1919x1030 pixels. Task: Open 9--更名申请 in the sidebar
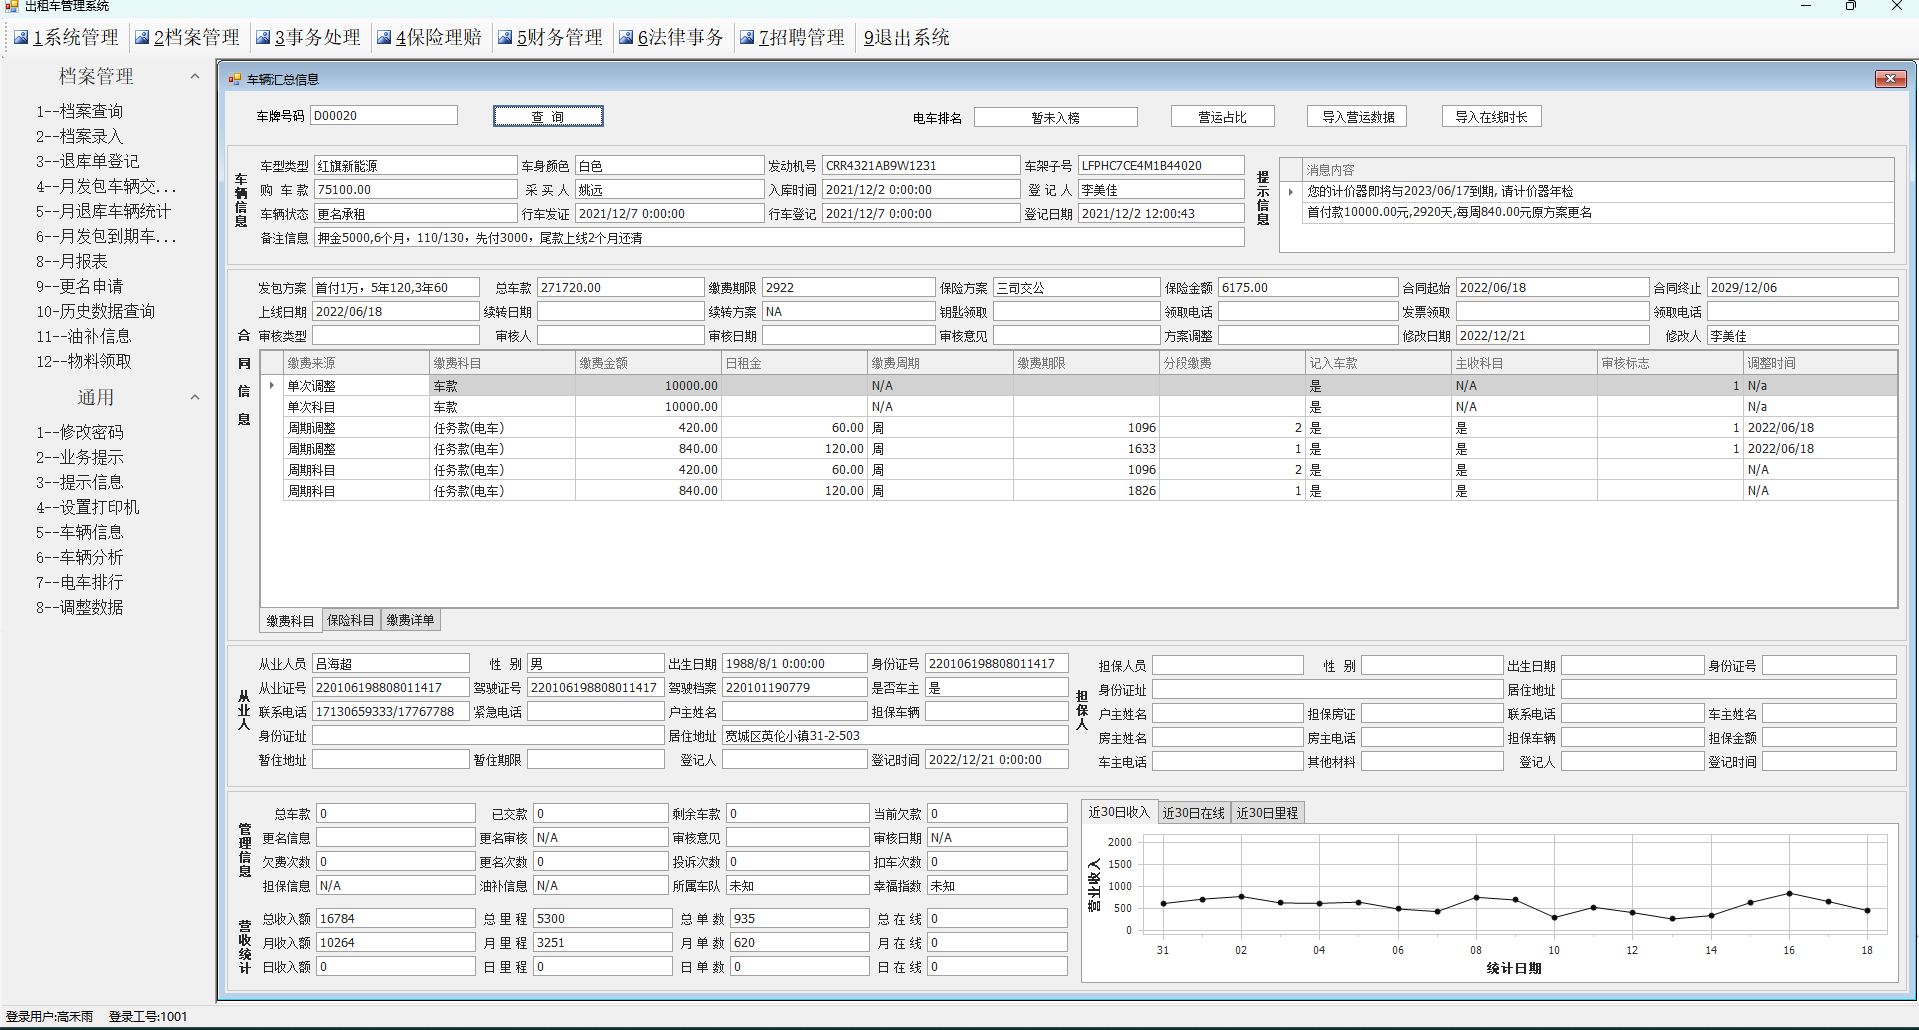point(80,286)
